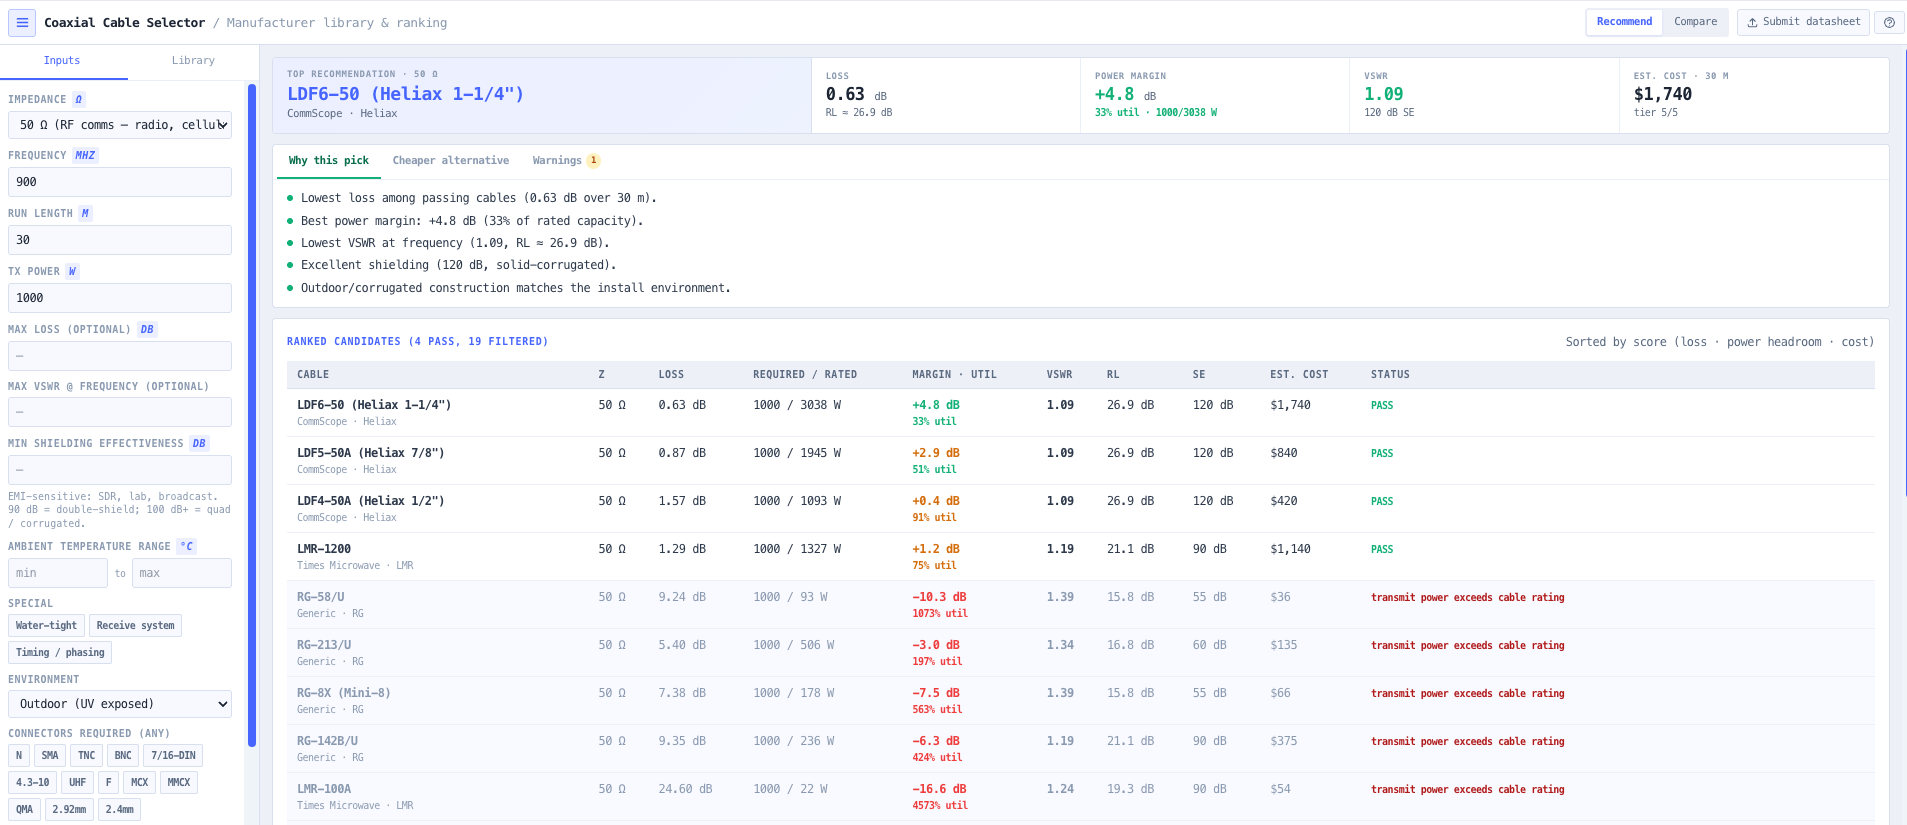Toggle the SMA connector chip
This screenshot has width=1907, height=825.
pyautogui.click(x=50, y=756)
